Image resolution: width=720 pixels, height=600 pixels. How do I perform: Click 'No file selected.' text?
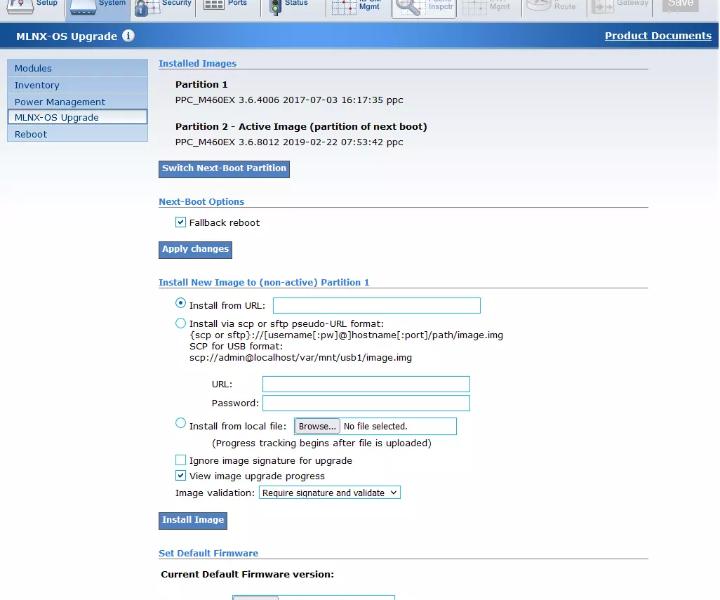(x=375, y=426)
